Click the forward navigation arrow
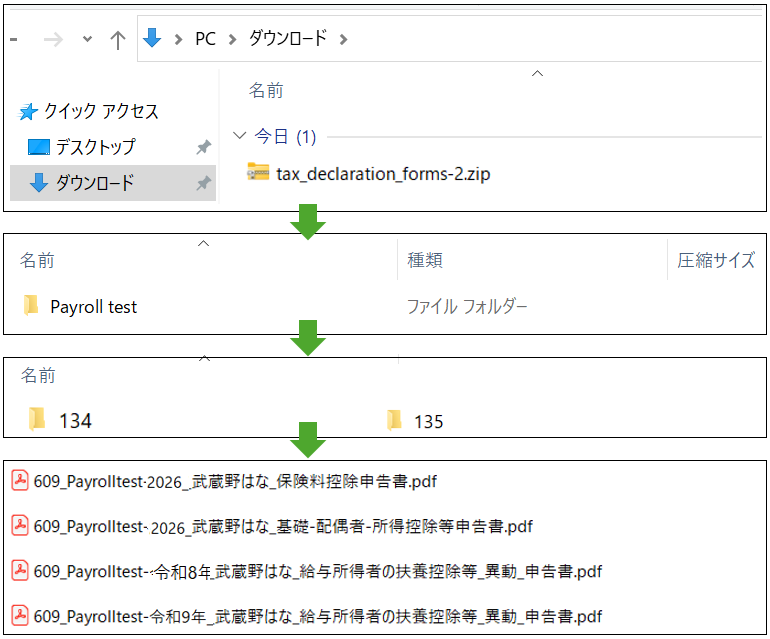The height and width of the screenshot is (639, 770). click(x=54, y=39)
